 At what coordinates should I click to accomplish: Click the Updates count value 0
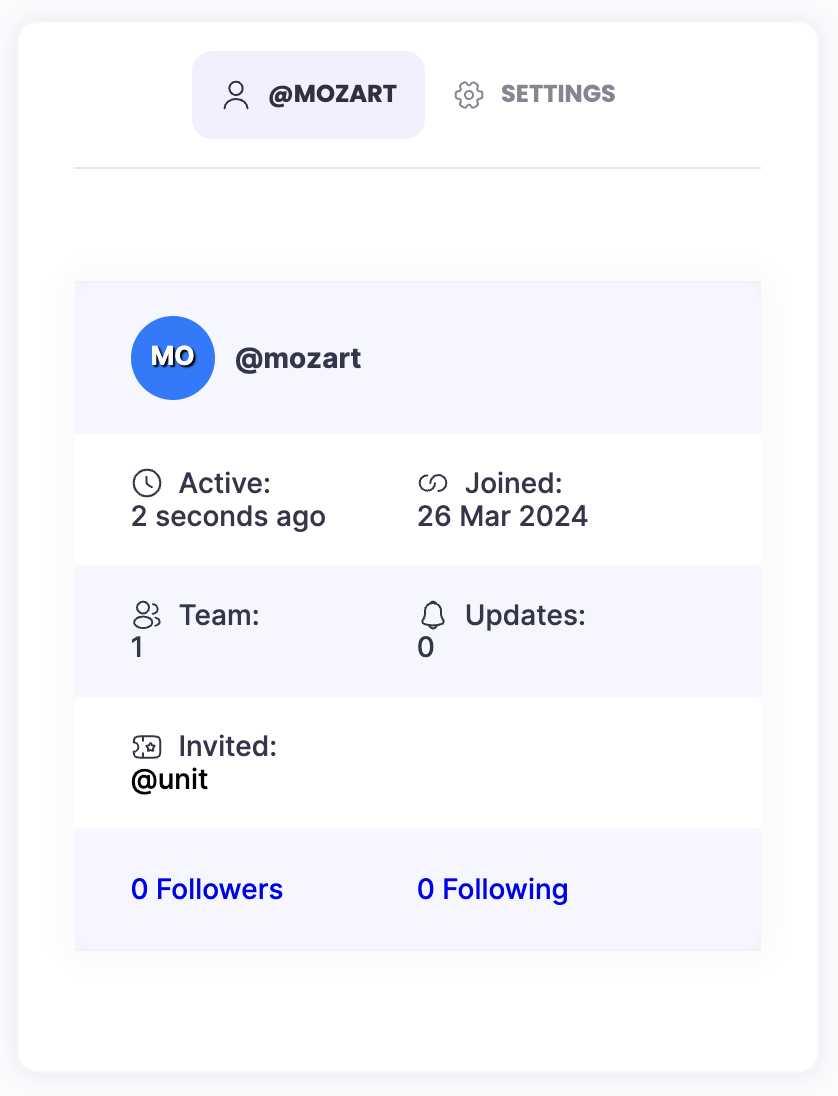[426, 648]
